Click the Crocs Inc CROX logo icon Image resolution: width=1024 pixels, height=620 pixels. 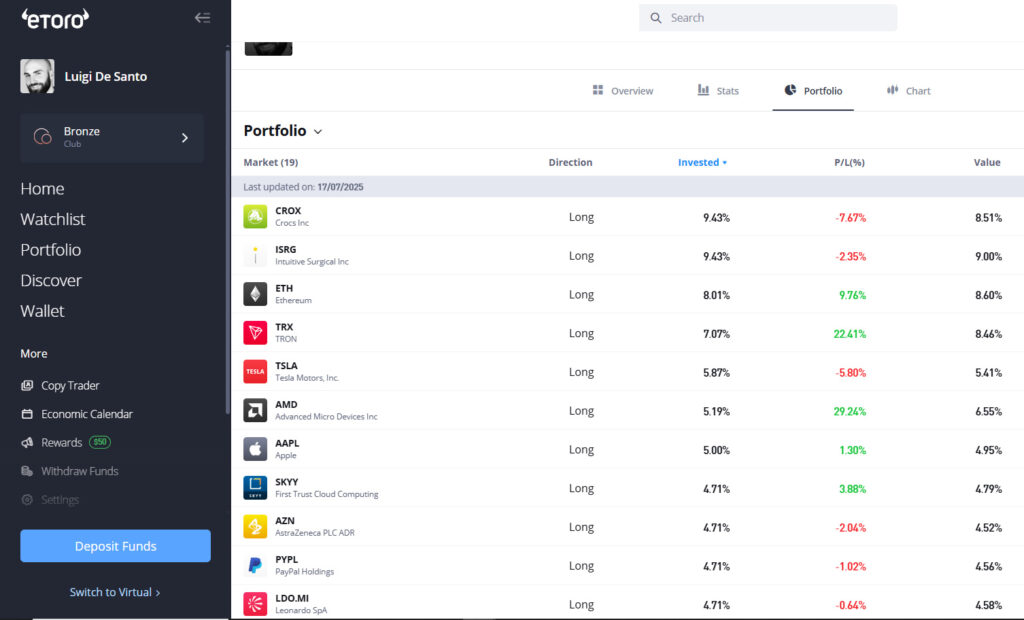pos(255,216)
